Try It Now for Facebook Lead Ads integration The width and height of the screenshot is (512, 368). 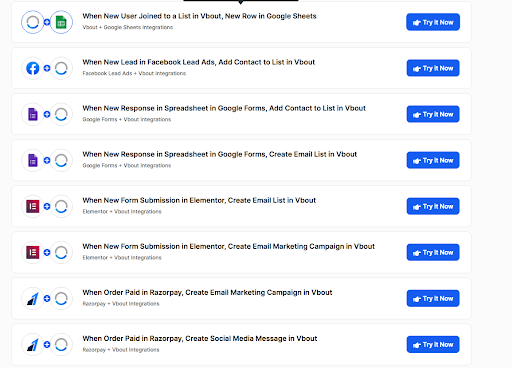433,68
